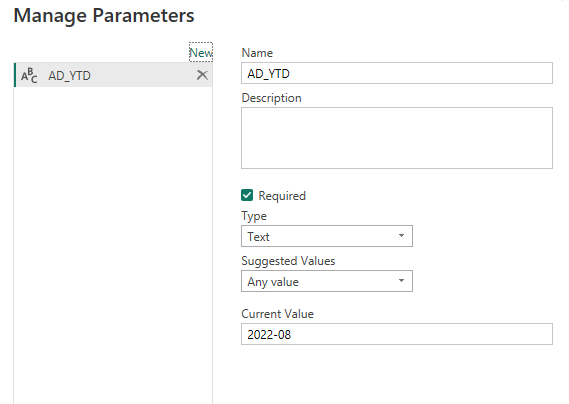
Task: Delete the AD_YTD parameter with X
Action: click(202, 75)
